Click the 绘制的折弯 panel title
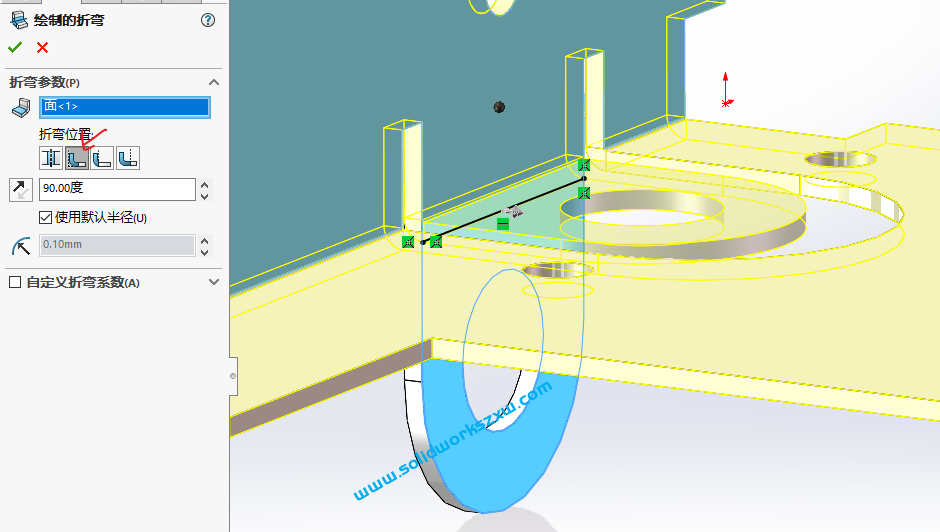This screenshot has width=940, height=532. [x=69, y=20]
